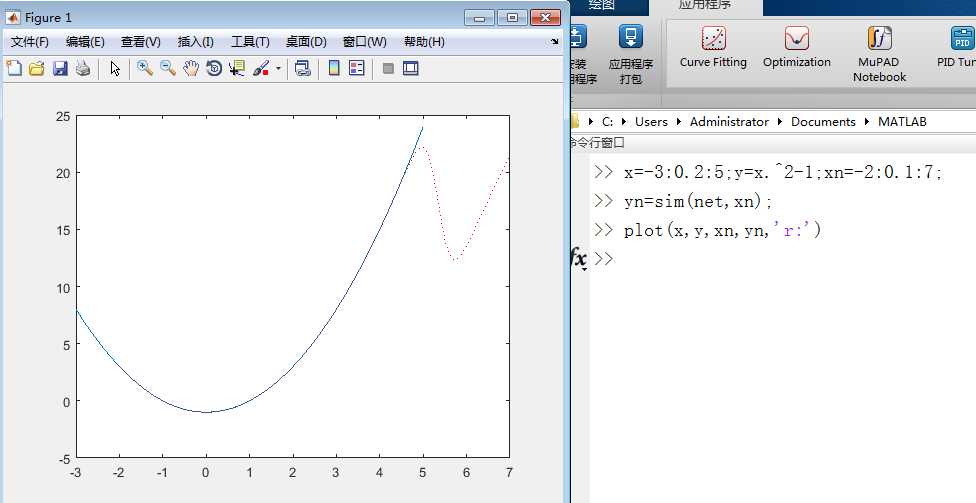Insert a legend from the toolbar
Image resolution: width=976 pixels, height=503 pixels.
tap(357, 68)
